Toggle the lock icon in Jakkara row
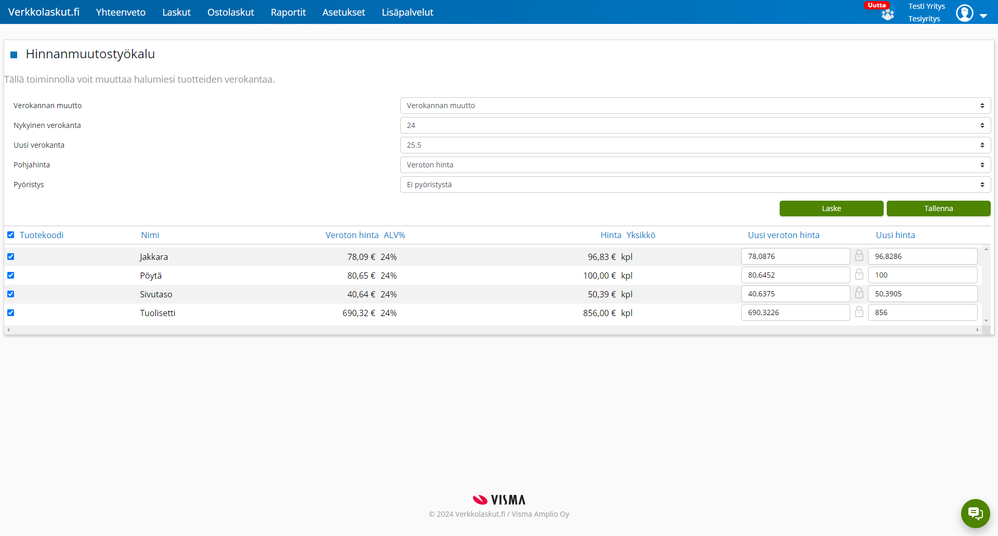Image resolution: width=998 pixels, height=536 pixels. pos(859,256)
